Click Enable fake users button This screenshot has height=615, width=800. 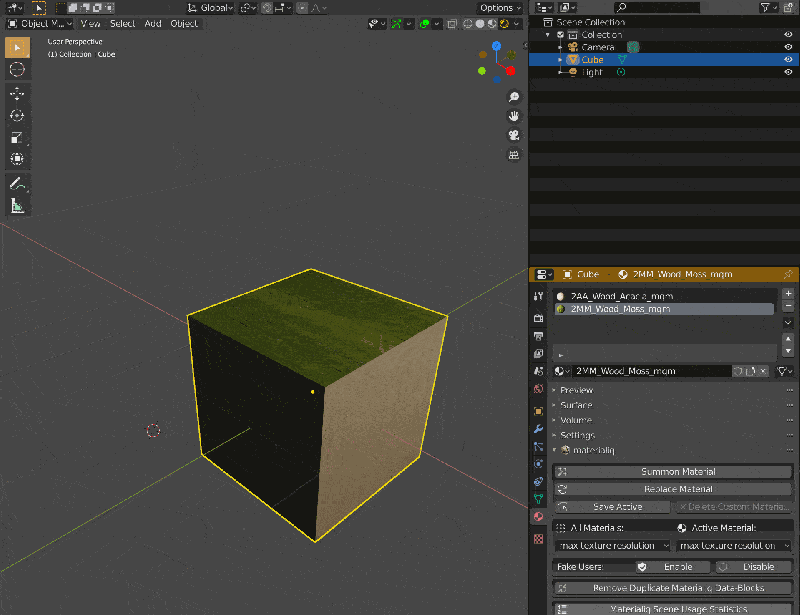(x=673, y=567)
